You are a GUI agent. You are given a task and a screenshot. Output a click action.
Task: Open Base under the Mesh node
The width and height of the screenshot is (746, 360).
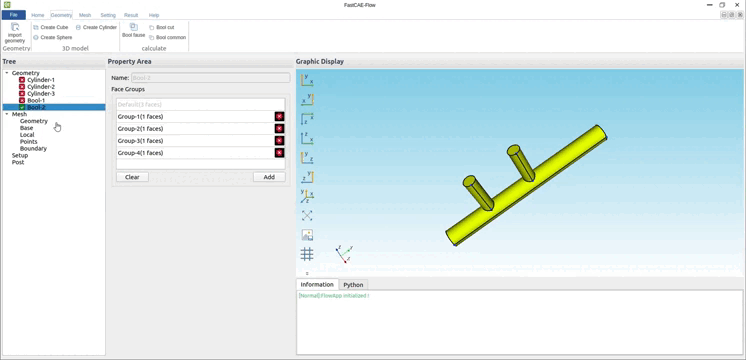[x=27, y=128]
